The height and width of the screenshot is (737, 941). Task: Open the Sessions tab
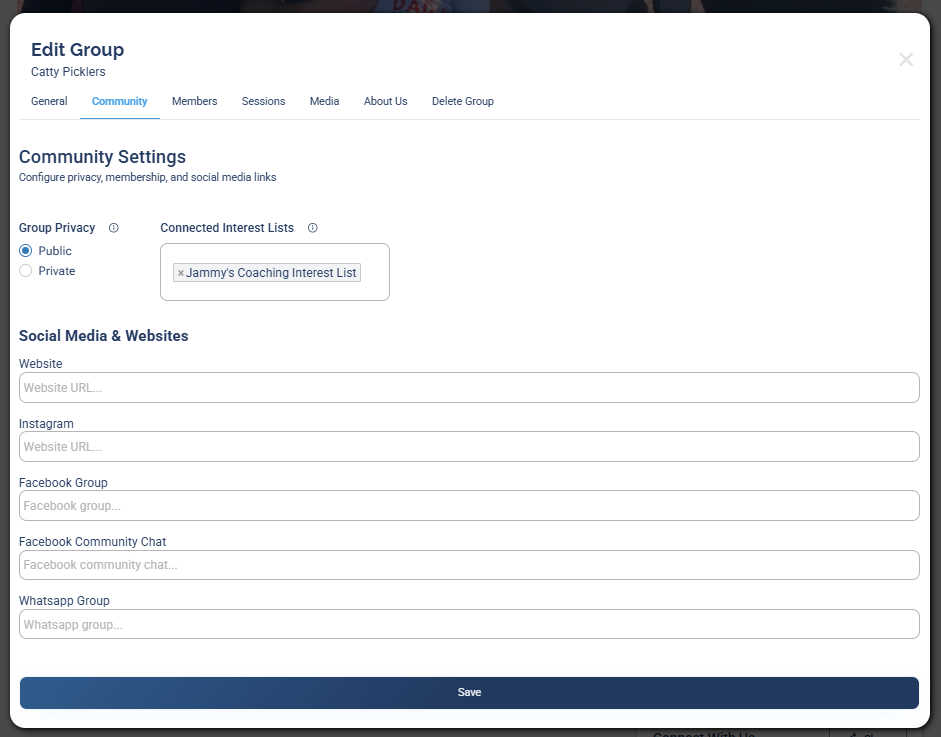pyautogui.click(x=263, y=101)
